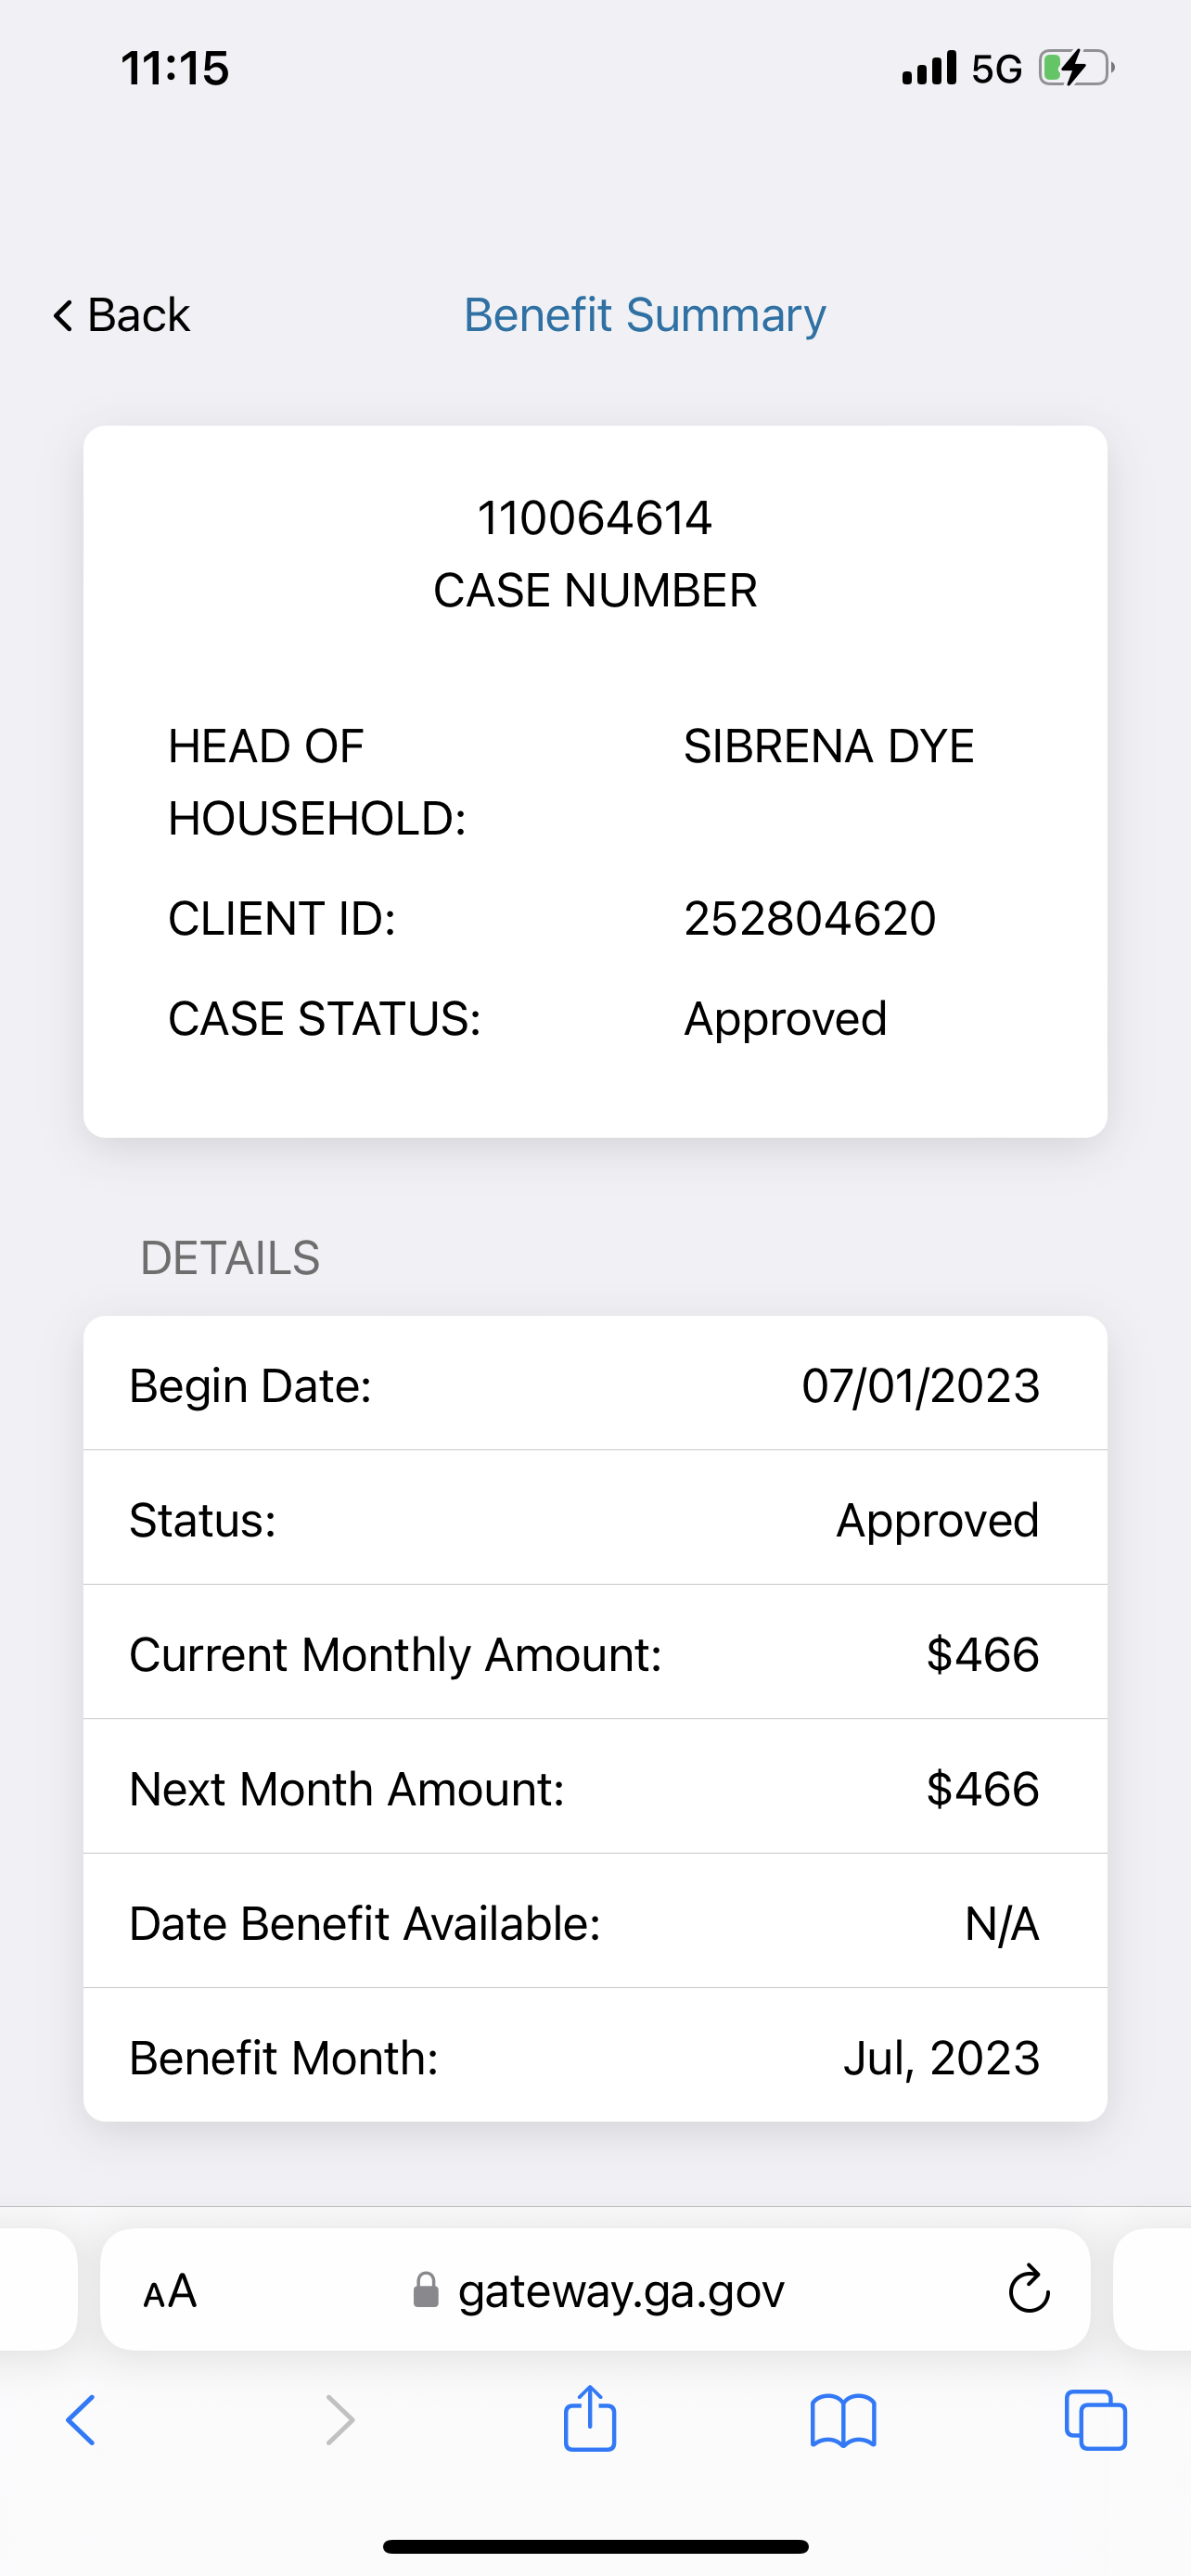Tap the Back text button

[x=138, y=315]
